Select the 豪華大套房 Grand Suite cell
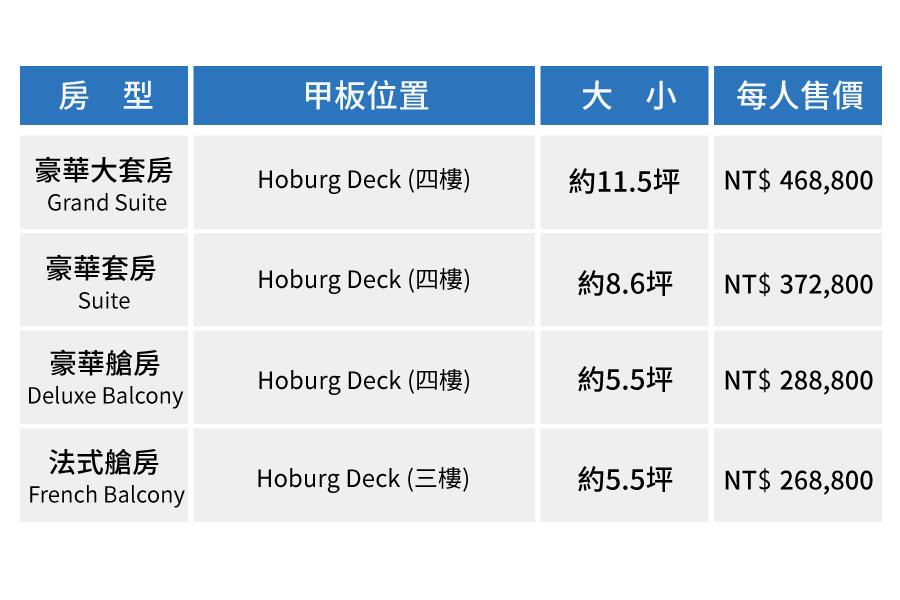900x600 pixels. (x=104, y=183)
